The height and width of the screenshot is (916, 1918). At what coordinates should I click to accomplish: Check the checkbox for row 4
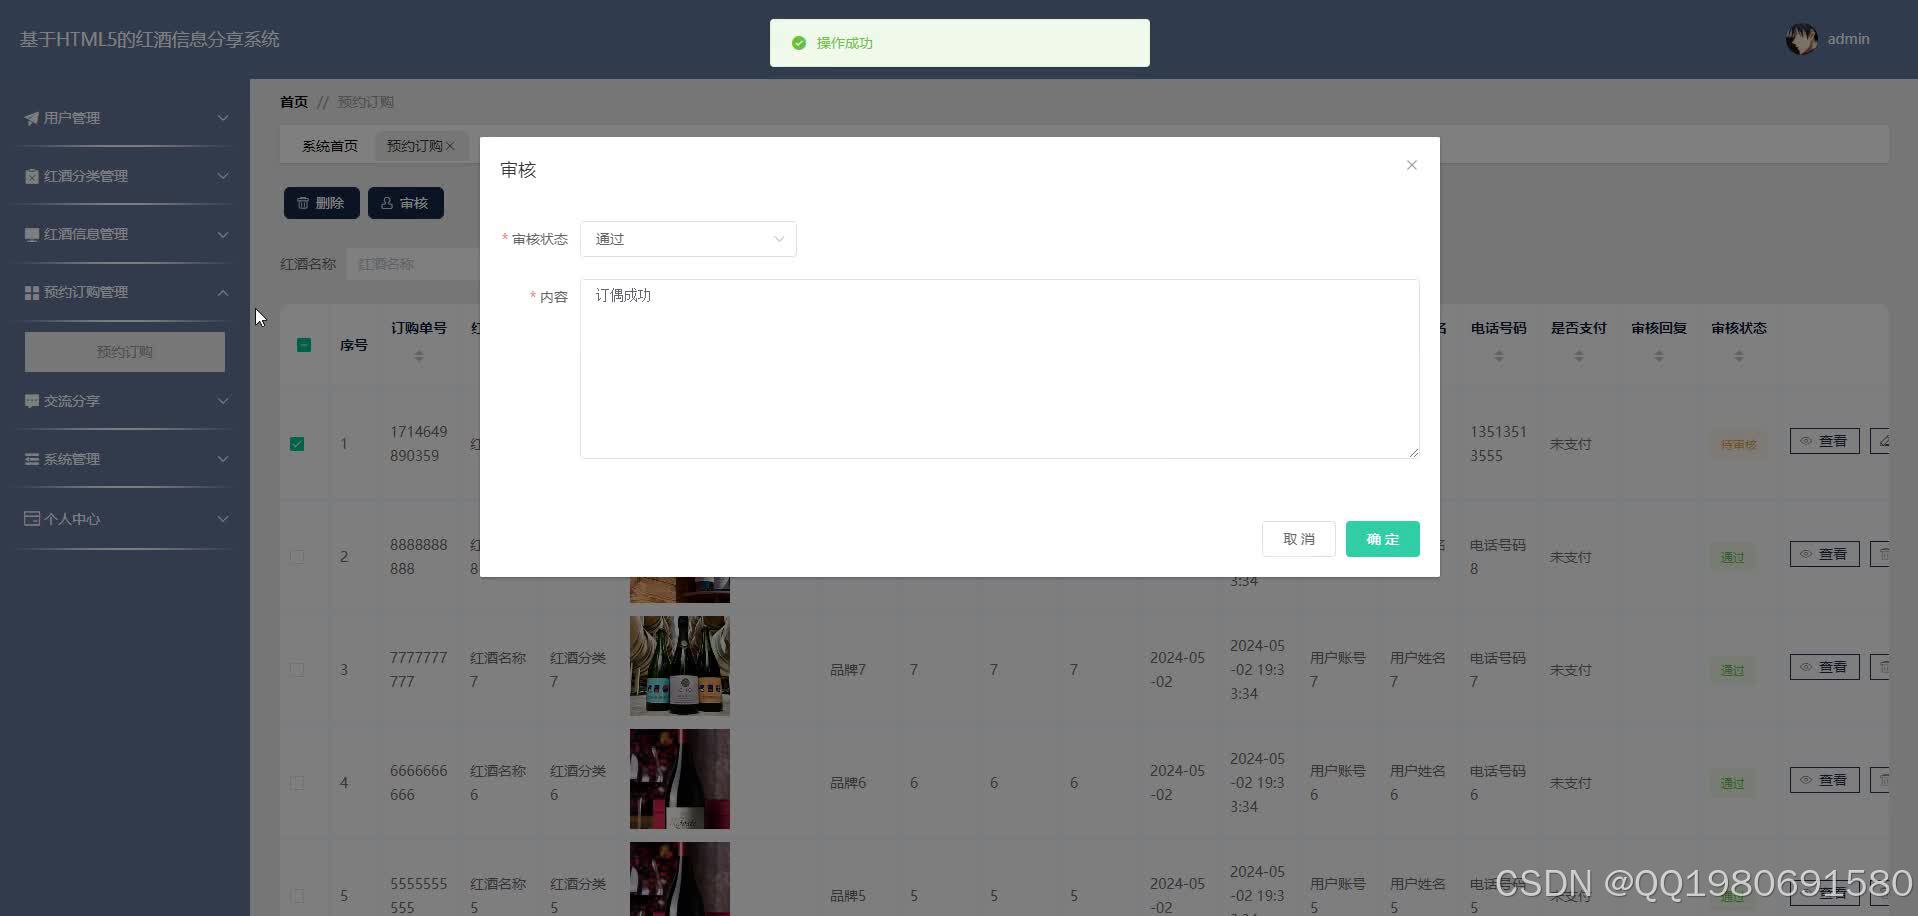tap(297, 783)
